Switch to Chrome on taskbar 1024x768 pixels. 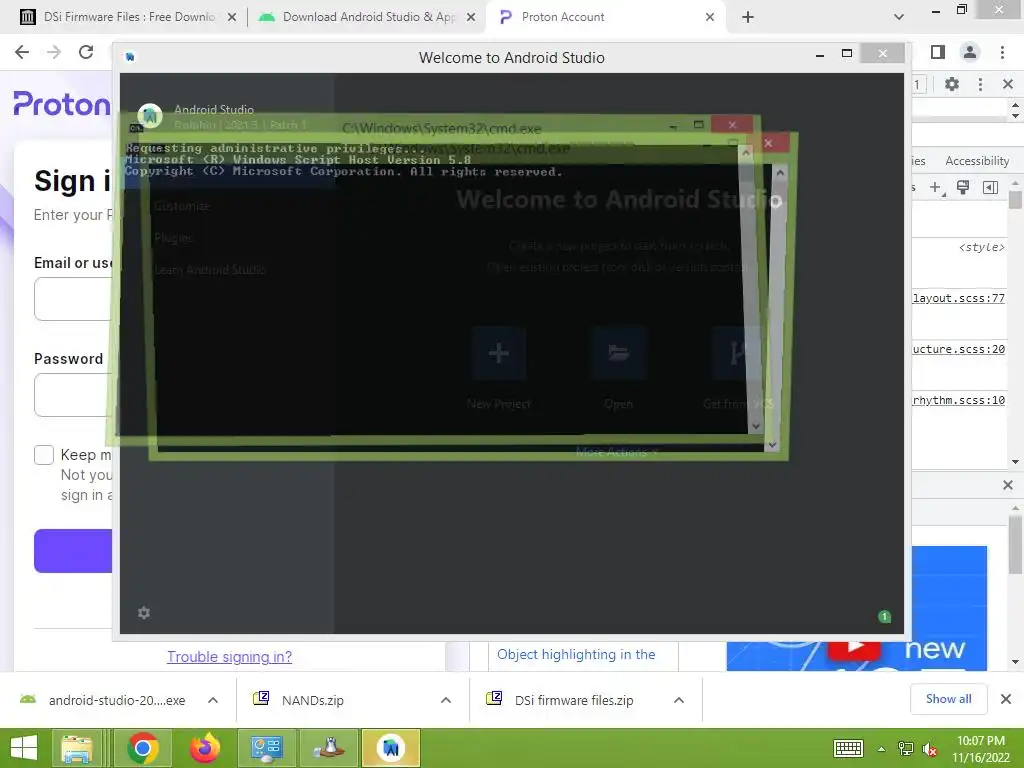(142, 748)
